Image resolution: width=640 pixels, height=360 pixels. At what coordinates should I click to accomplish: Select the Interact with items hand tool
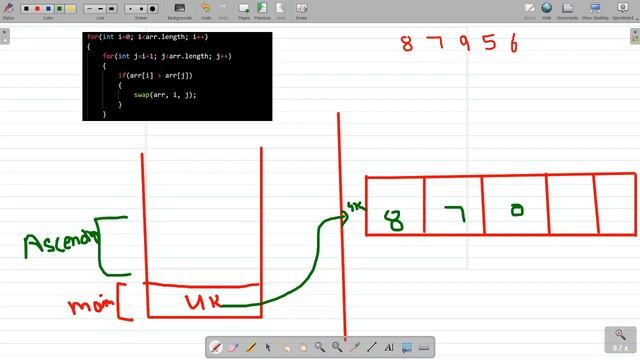[285, 347]
